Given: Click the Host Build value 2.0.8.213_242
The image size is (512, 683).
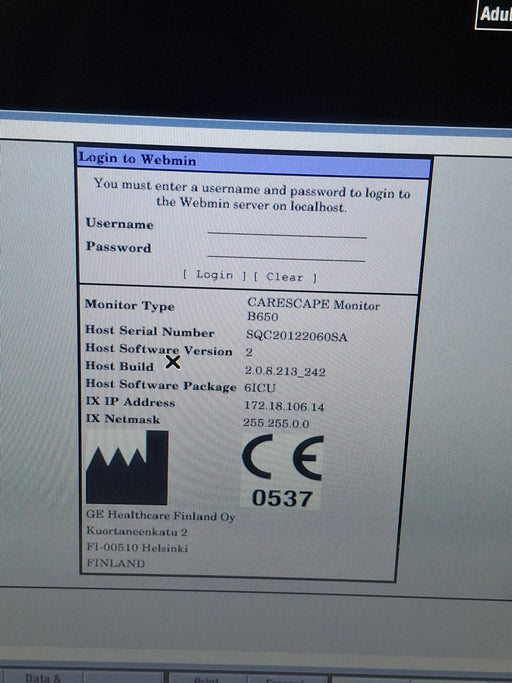Looking at the screenshot, I should pyautogui.click(x=285, y=371).
